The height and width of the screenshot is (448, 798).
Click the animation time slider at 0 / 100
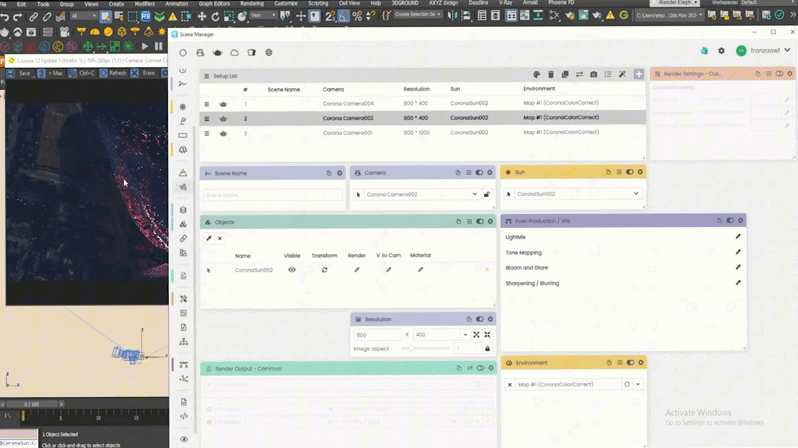[32, 404]
